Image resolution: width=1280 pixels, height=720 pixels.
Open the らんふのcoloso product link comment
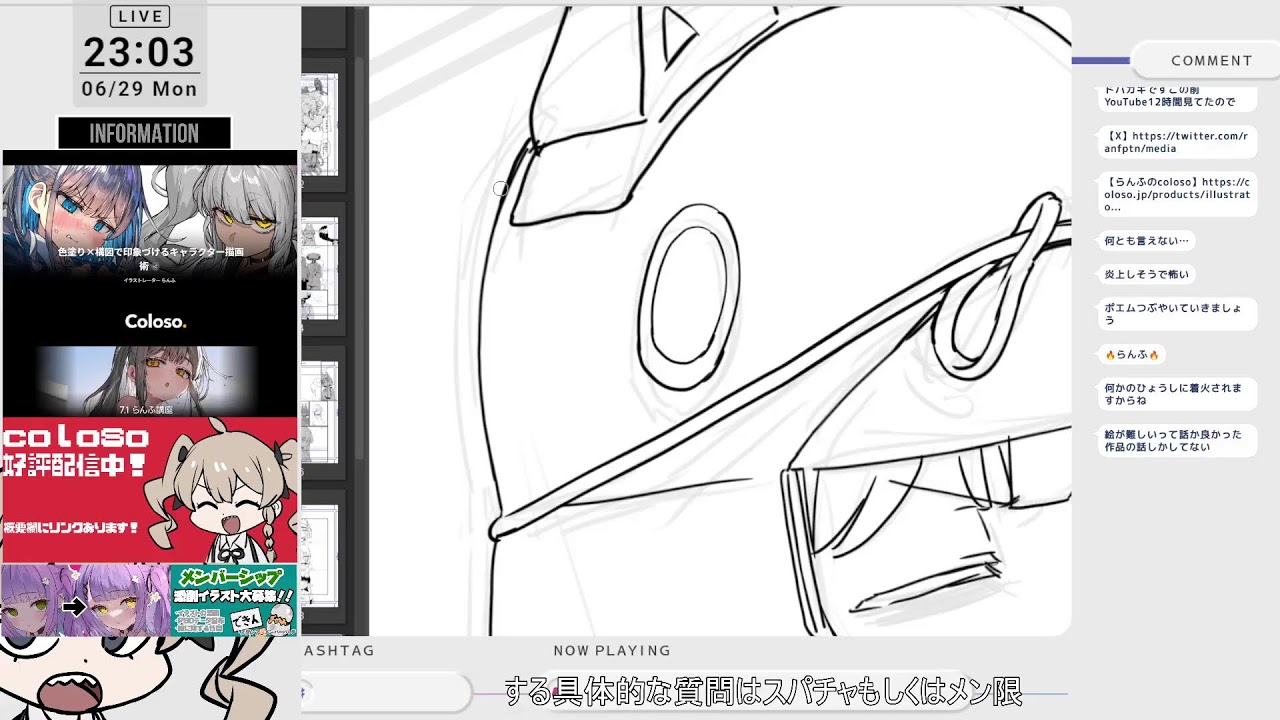1177,195
